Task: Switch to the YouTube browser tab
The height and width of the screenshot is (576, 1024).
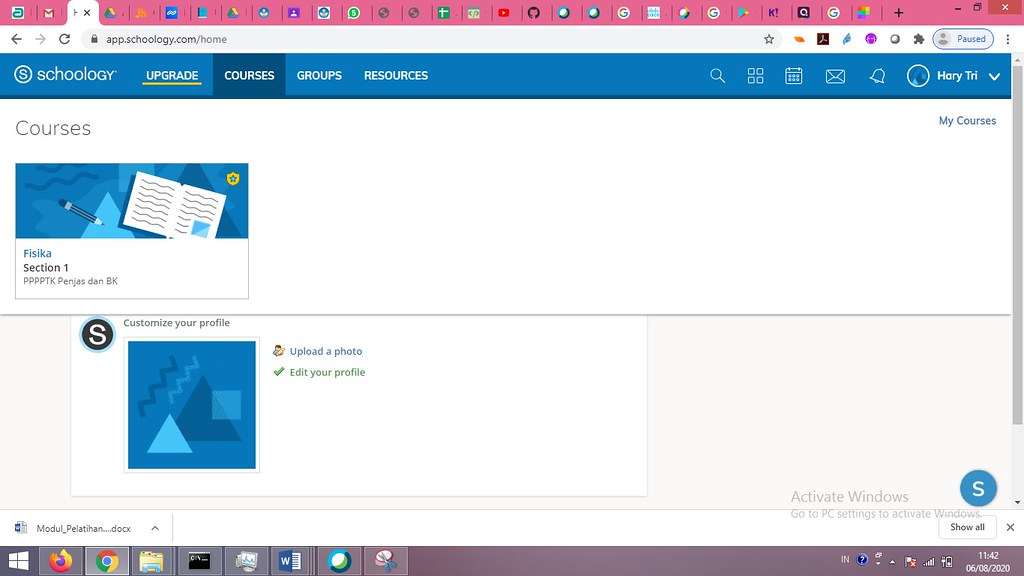Action: tap(504, 12)
